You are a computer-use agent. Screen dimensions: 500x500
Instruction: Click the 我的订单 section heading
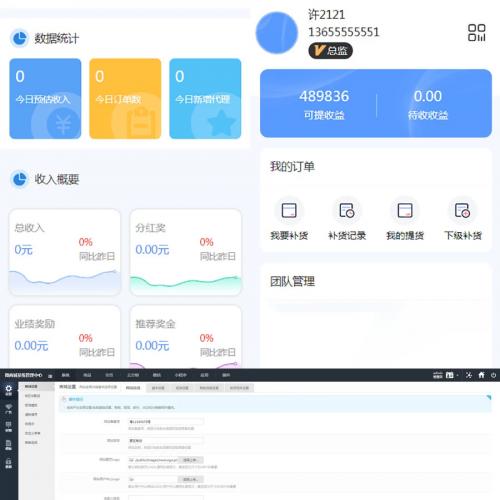click(x=292, y=166)
